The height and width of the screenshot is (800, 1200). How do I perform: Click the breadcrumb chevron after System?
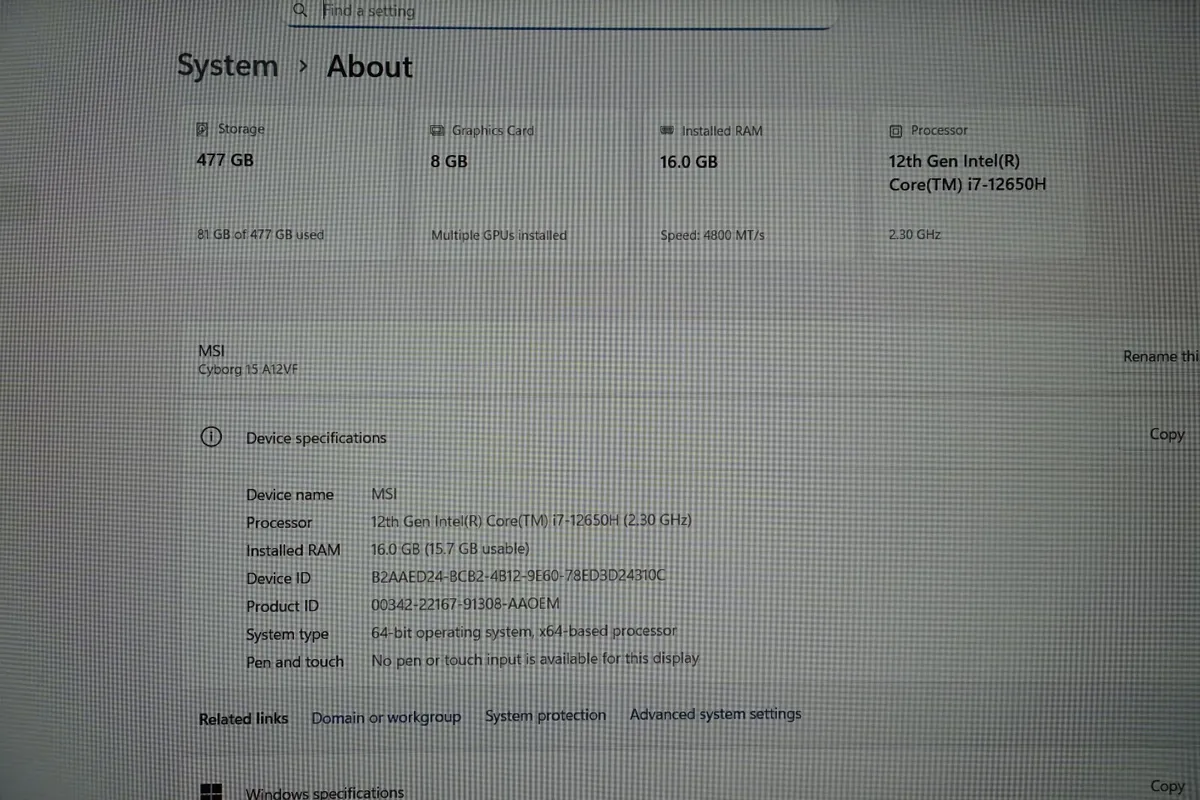tap(303, 67)
